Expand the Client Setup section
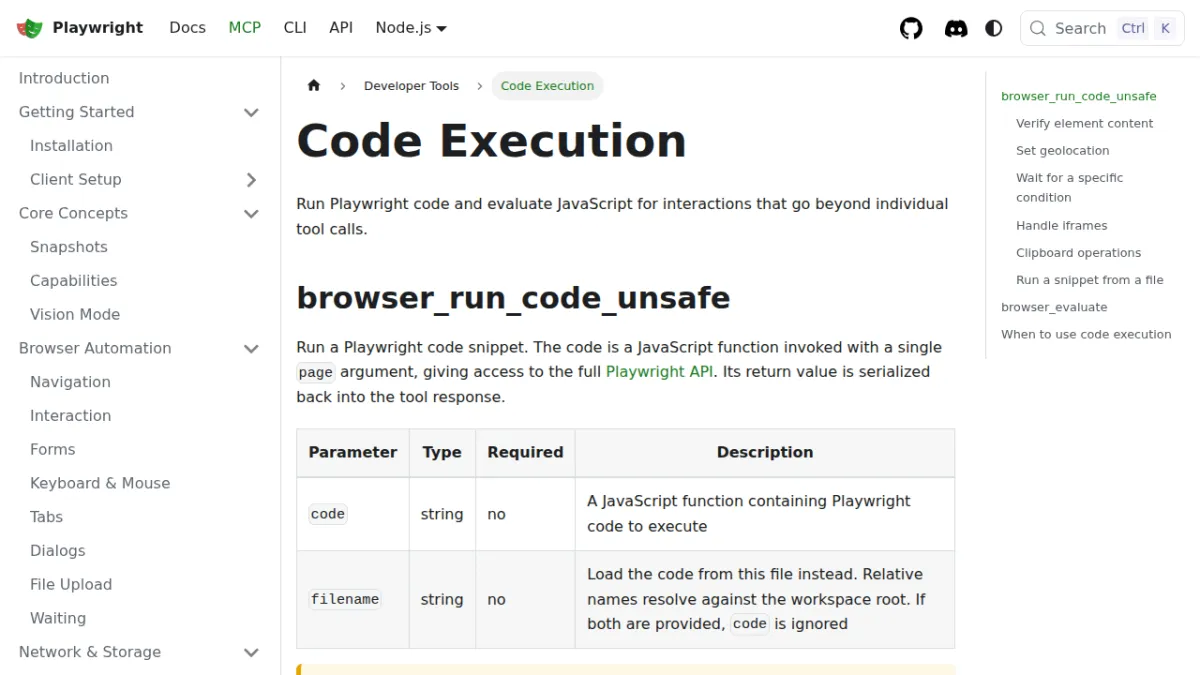 pyautogui.click(x=251, y=180)
